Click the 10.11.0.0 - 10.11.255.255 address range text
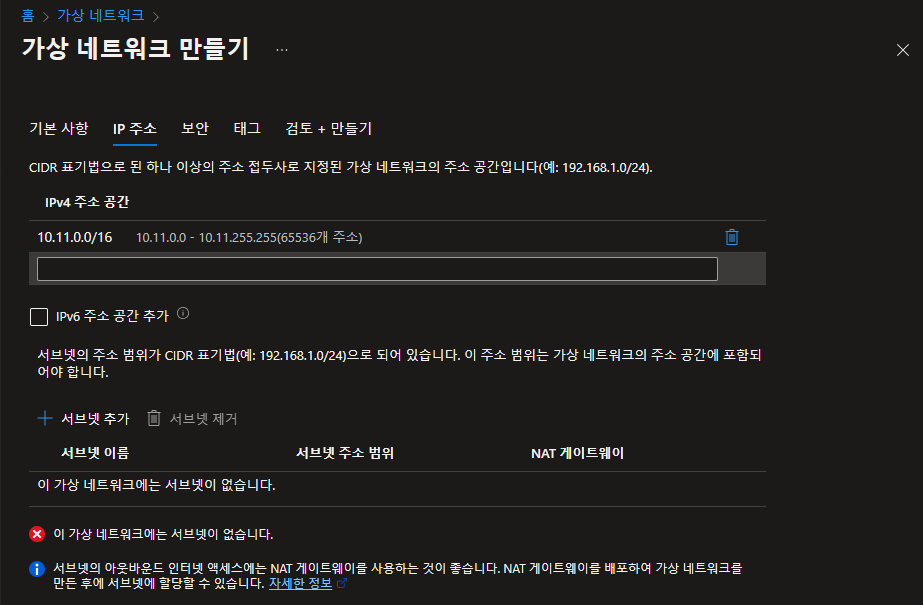Viewport: 923px width, 605px height. (249, 237)
